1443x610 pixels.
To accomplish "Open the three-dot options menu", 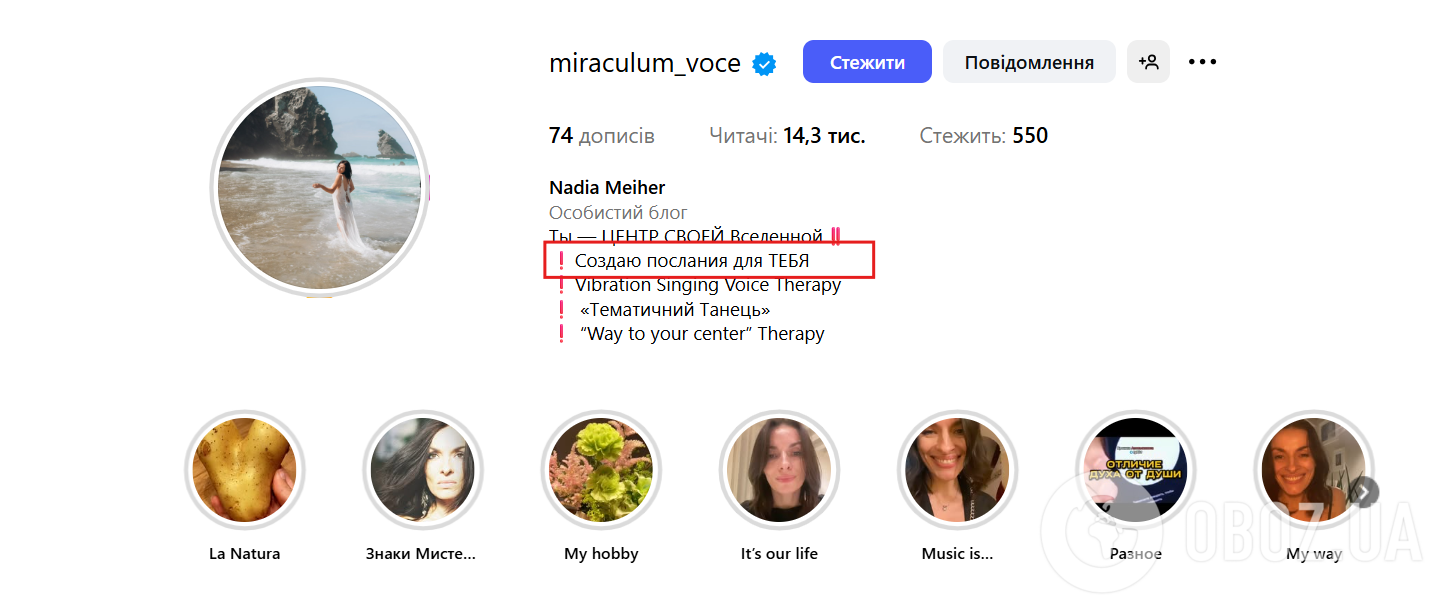I will pos(1202,62).
